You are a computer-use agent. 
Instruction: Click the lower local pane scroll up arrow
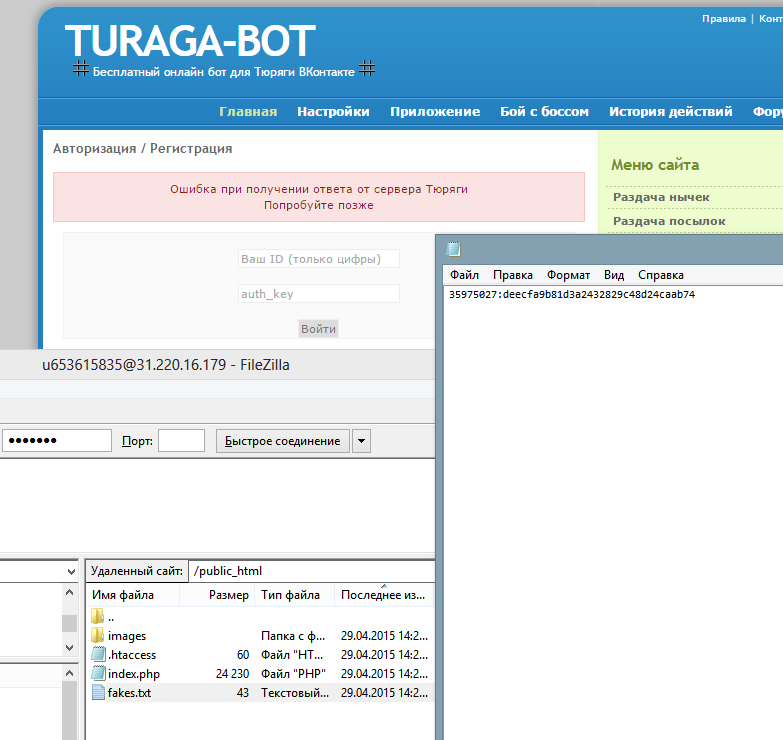[69, 674]
